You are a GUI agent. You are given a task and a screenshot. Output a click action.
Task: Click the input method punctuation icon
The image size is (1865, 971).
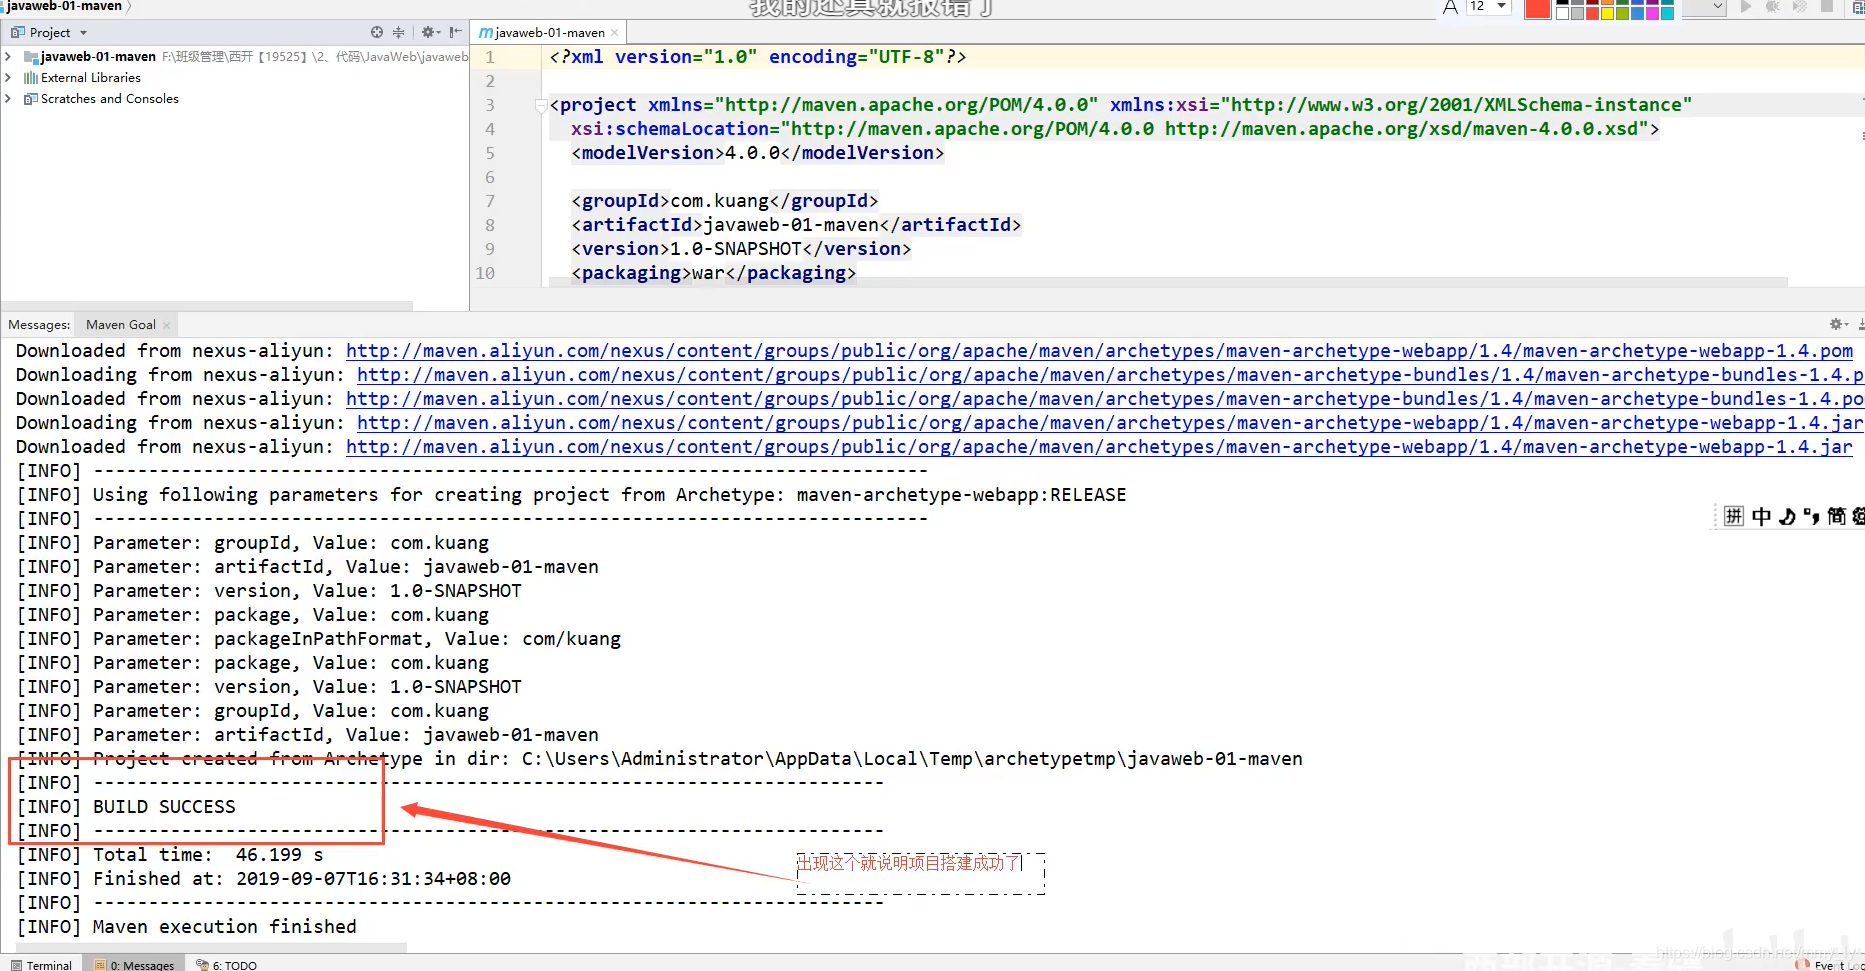click(1811, 516)
